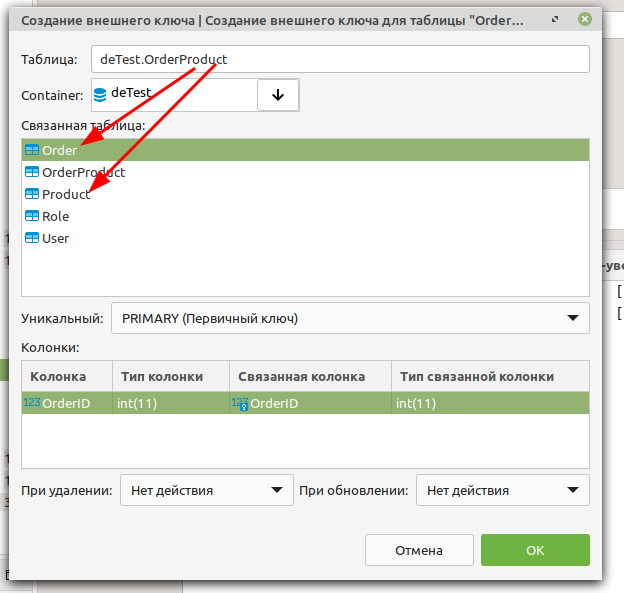Screen dimensions: 624x593
Task: Click the Колонка column header
Action: click(58, 376)
